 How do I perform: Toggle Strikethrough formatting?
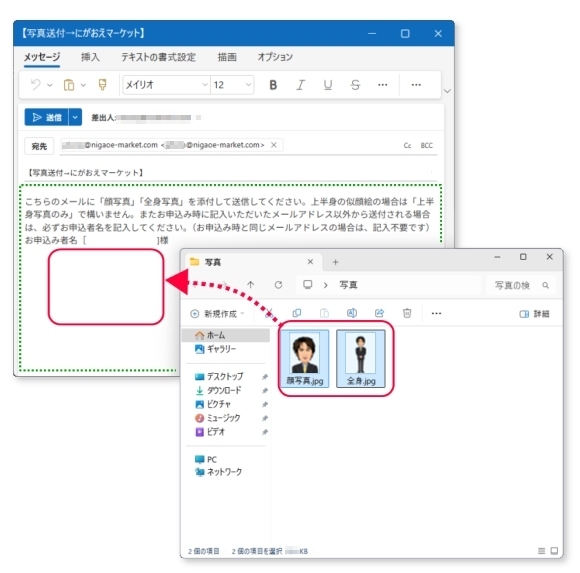point(355,85)
